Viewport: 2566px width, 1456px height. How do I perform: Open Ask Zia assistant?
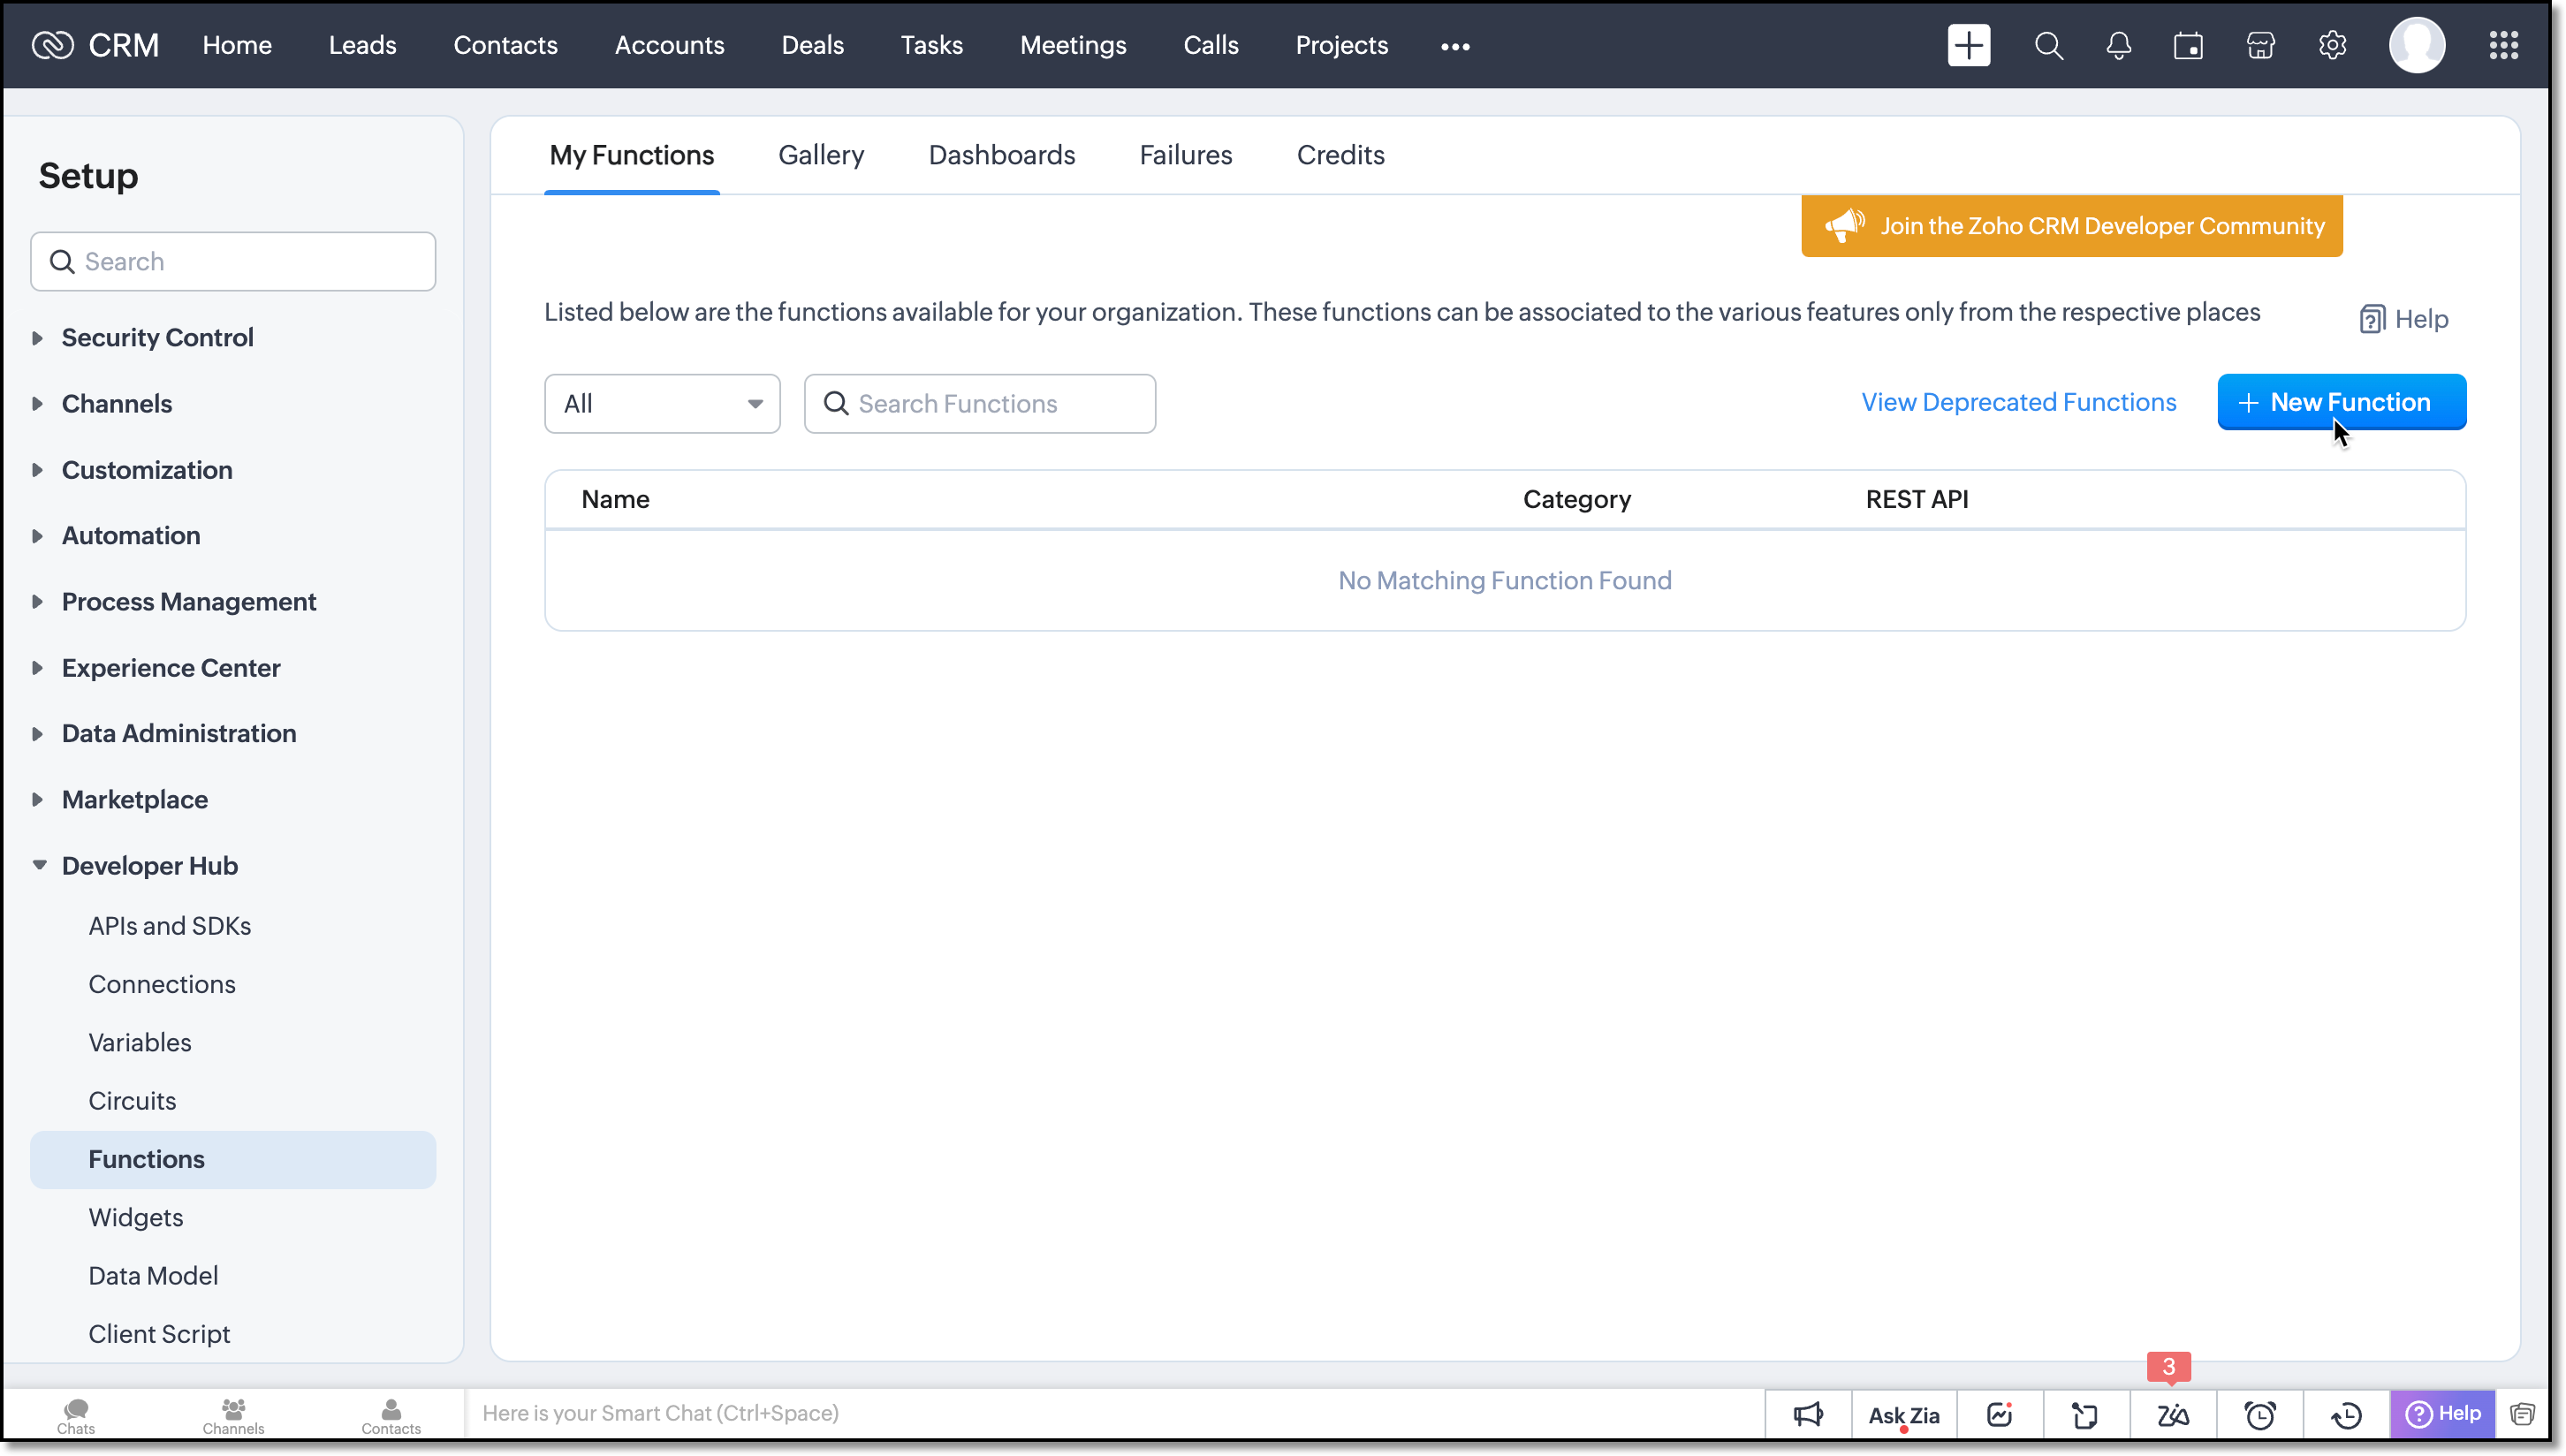tap(1903, 1414)
